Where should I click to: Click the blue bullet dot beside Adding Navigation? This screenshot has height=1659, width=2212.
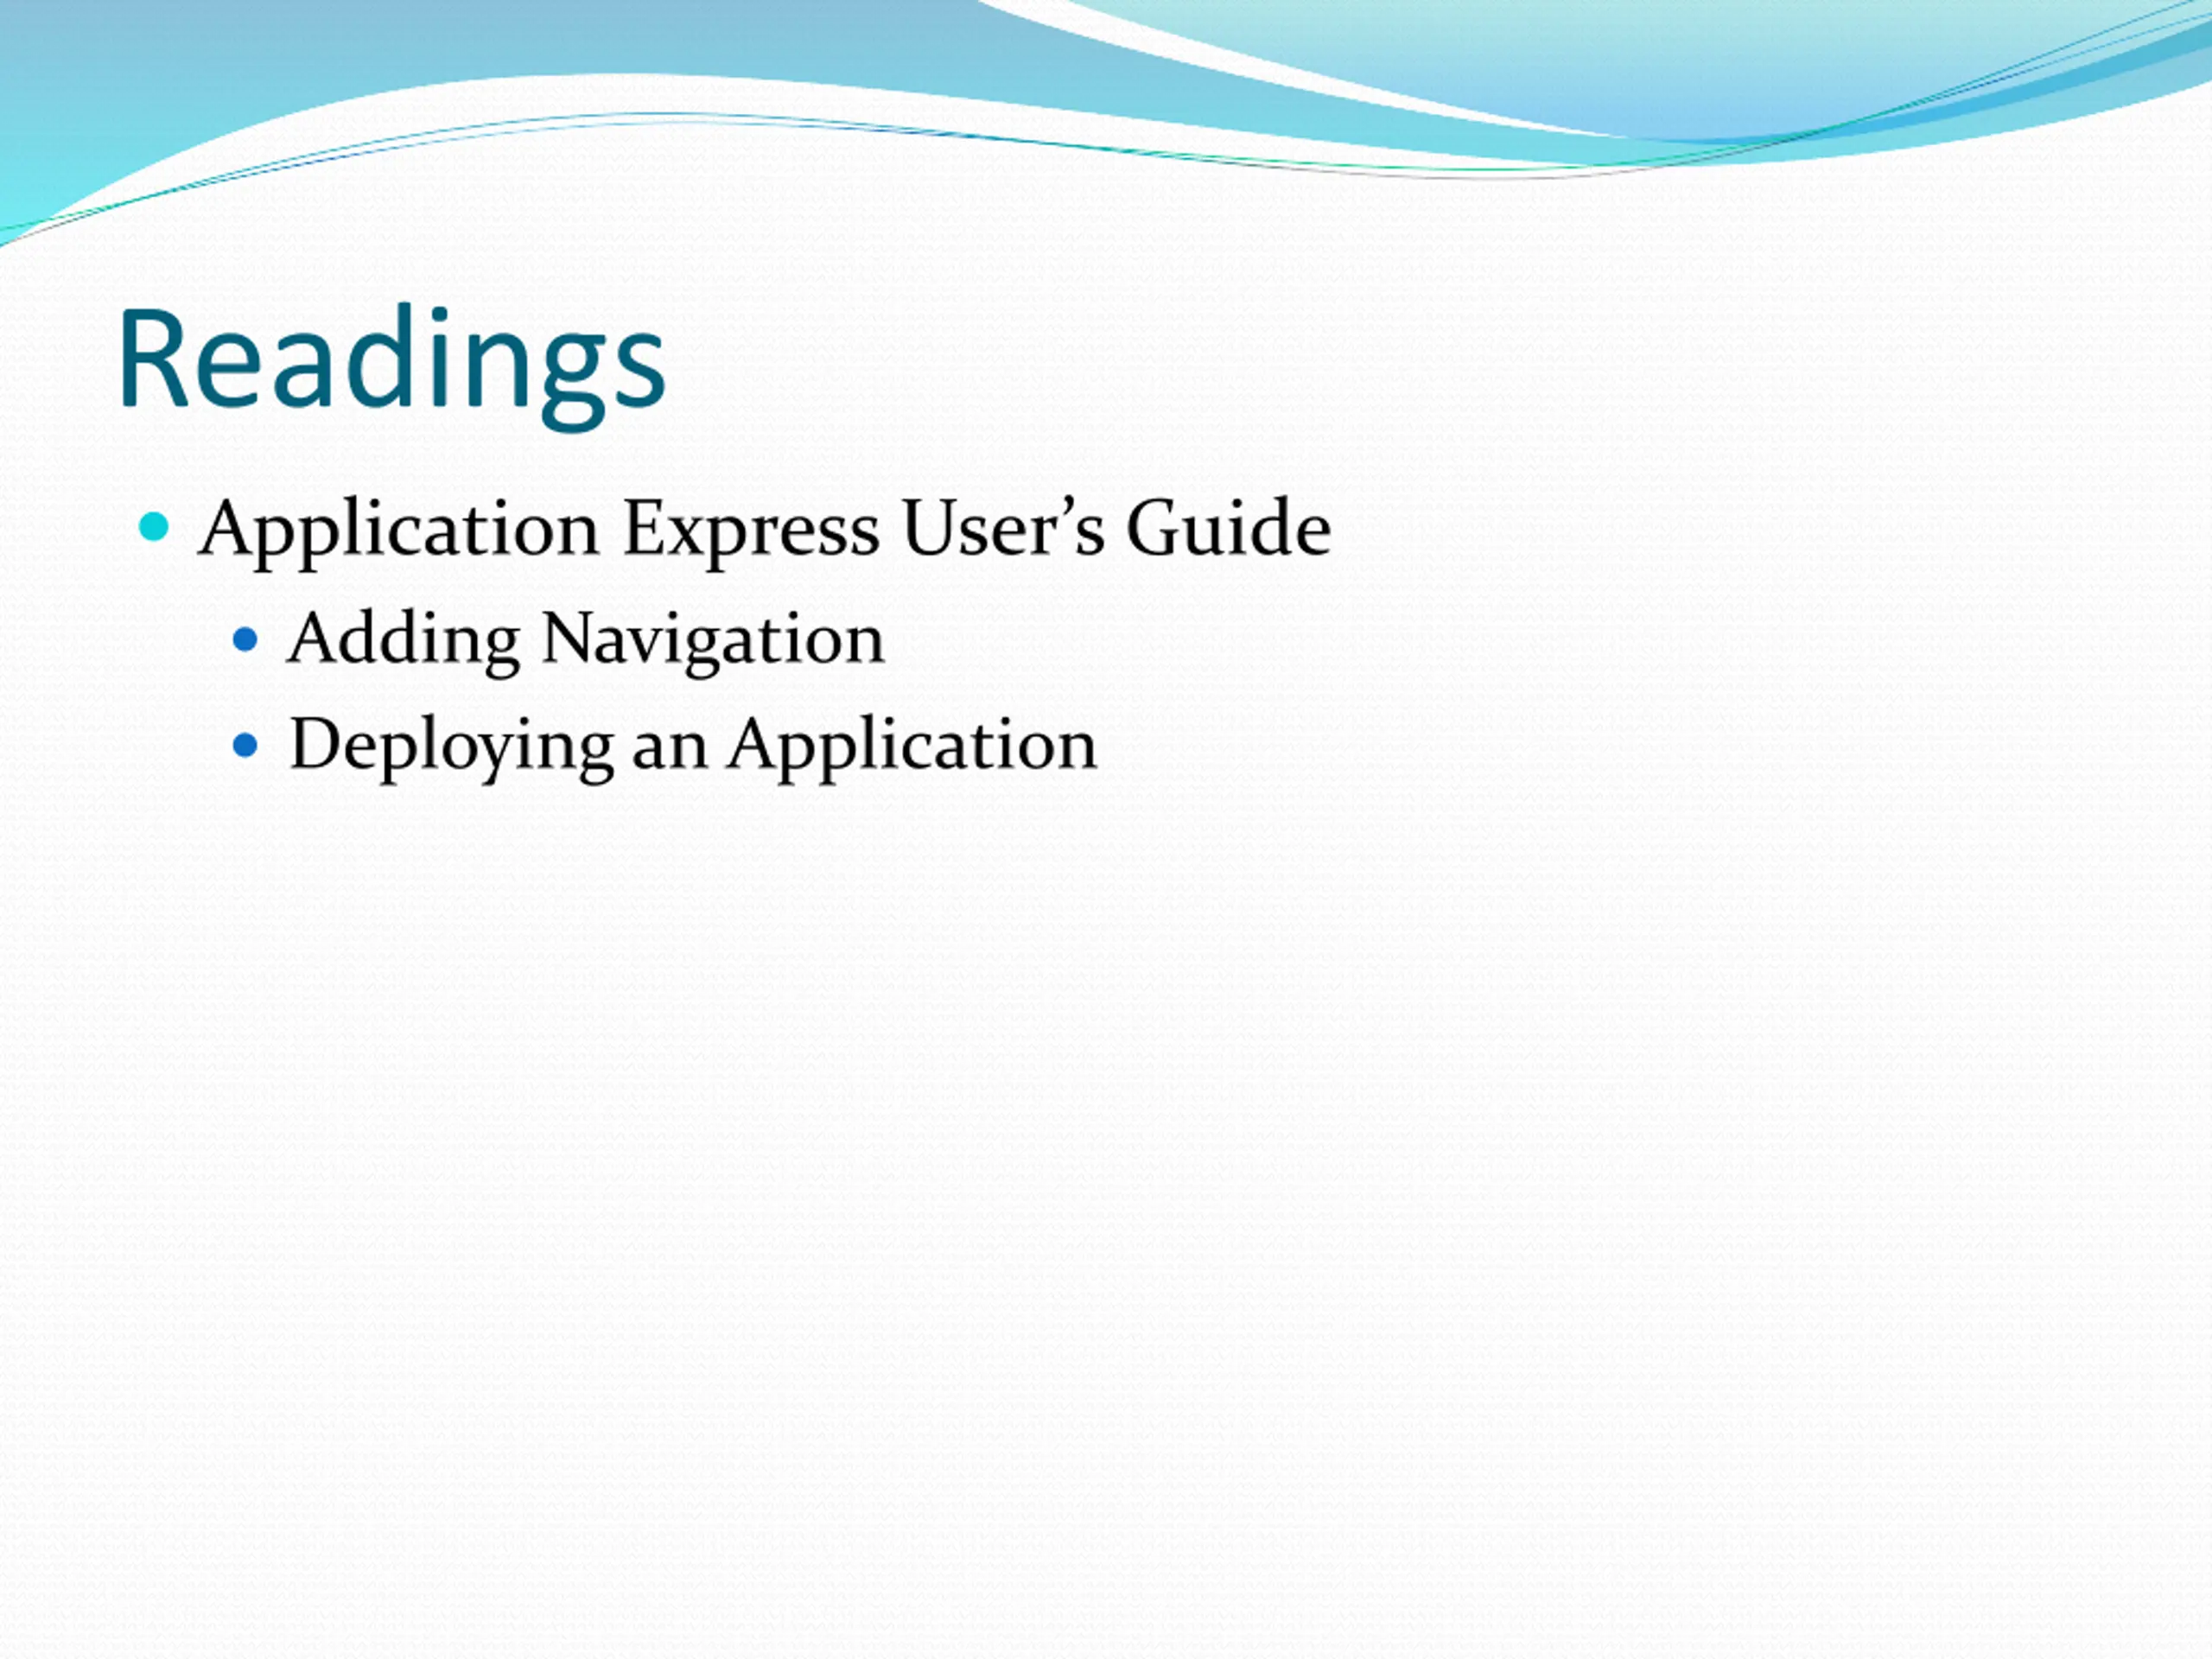coord(245,639)
